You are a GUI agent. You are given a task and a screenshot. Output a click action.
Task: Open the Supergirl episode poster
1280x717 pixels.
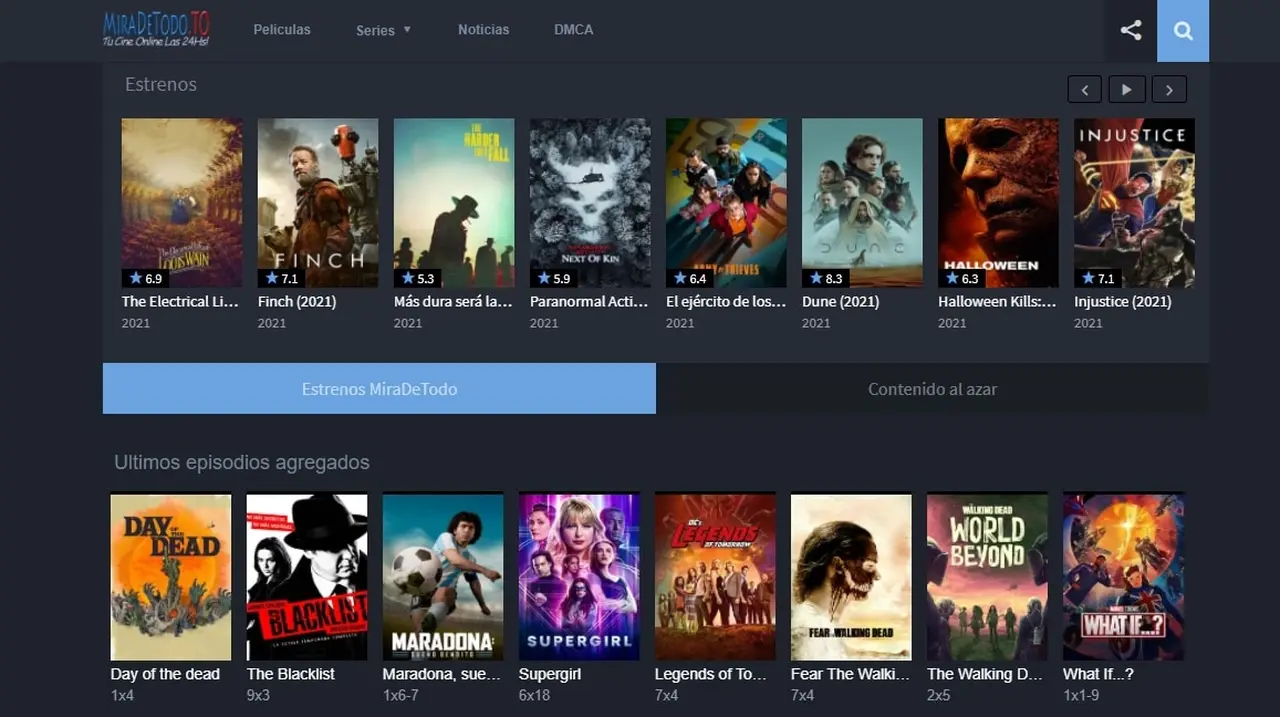click(x=579, y=576)
